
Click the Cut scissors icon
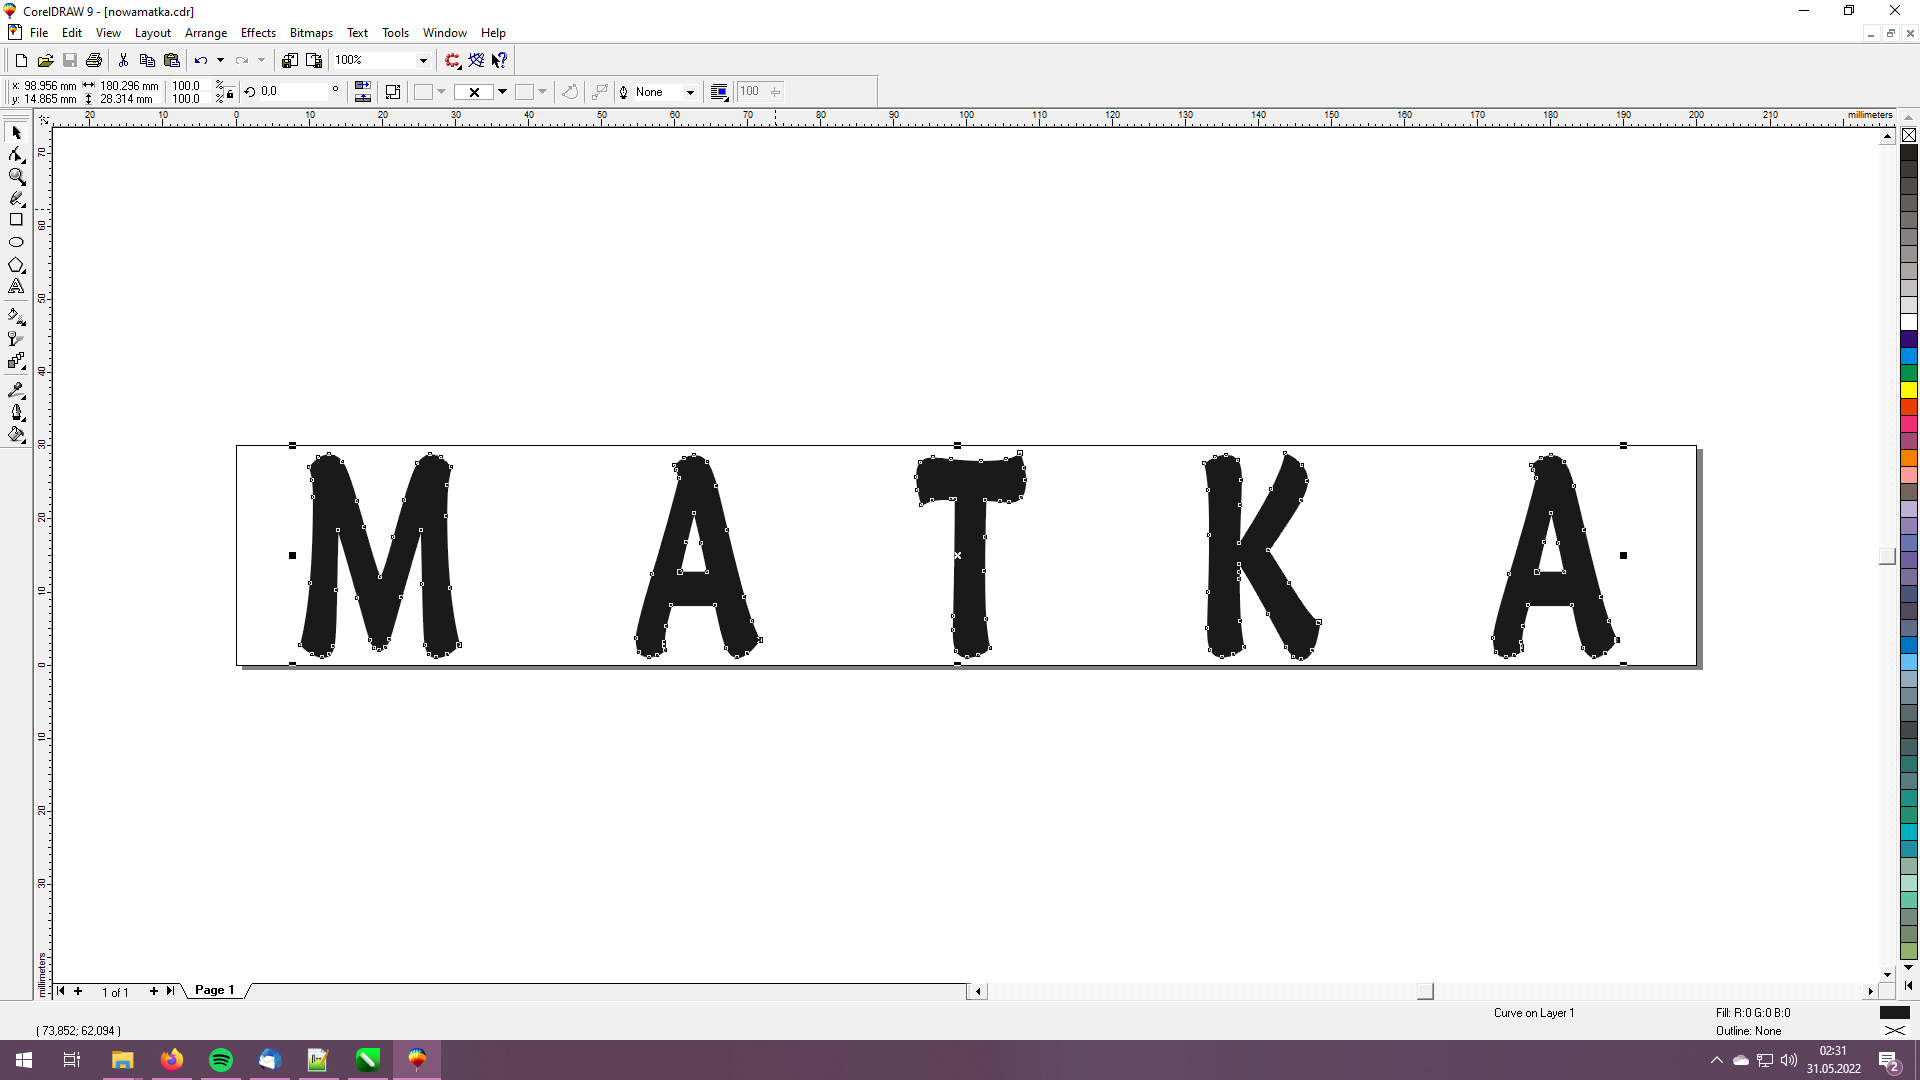123,60
